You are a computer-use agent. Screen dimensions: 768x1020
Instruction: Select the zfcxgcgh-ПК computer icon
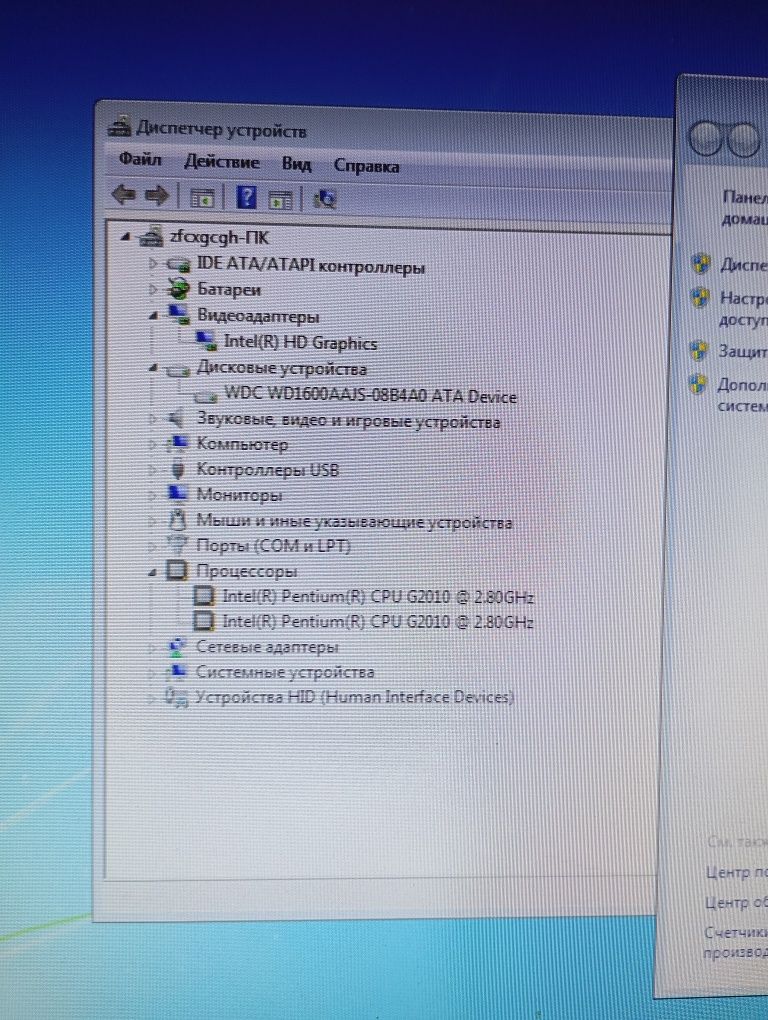(x=150, y=237)
